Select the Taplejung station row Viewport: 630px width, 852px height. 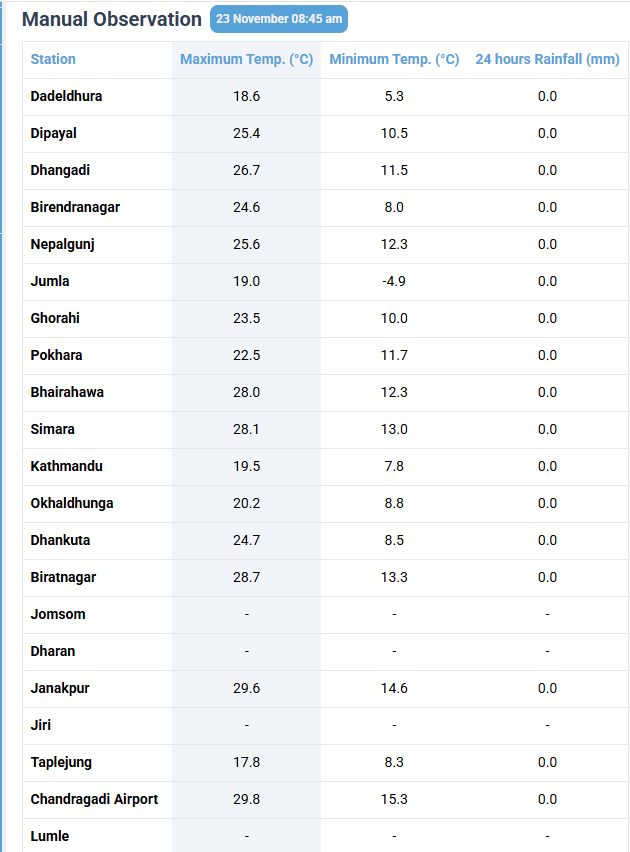pyautogui.click(x=61, y=763)
